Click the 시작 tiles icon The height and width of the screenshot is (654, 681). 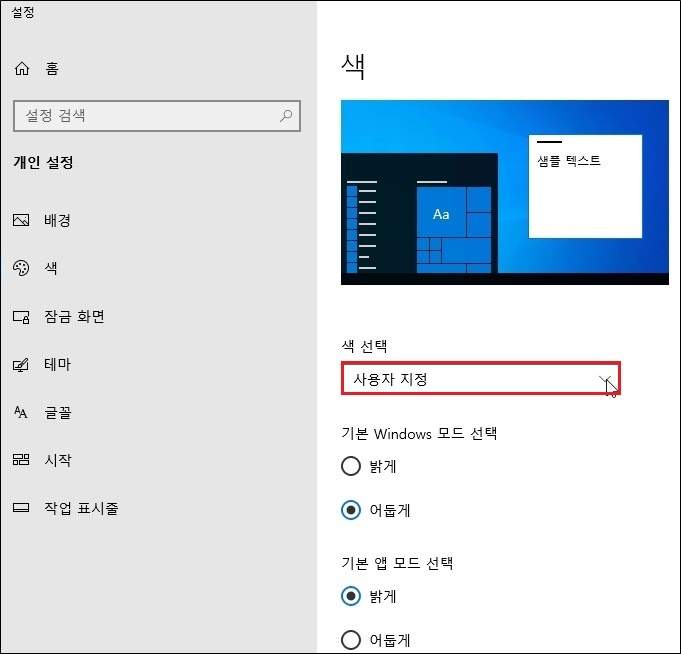(x=21, y=459)
